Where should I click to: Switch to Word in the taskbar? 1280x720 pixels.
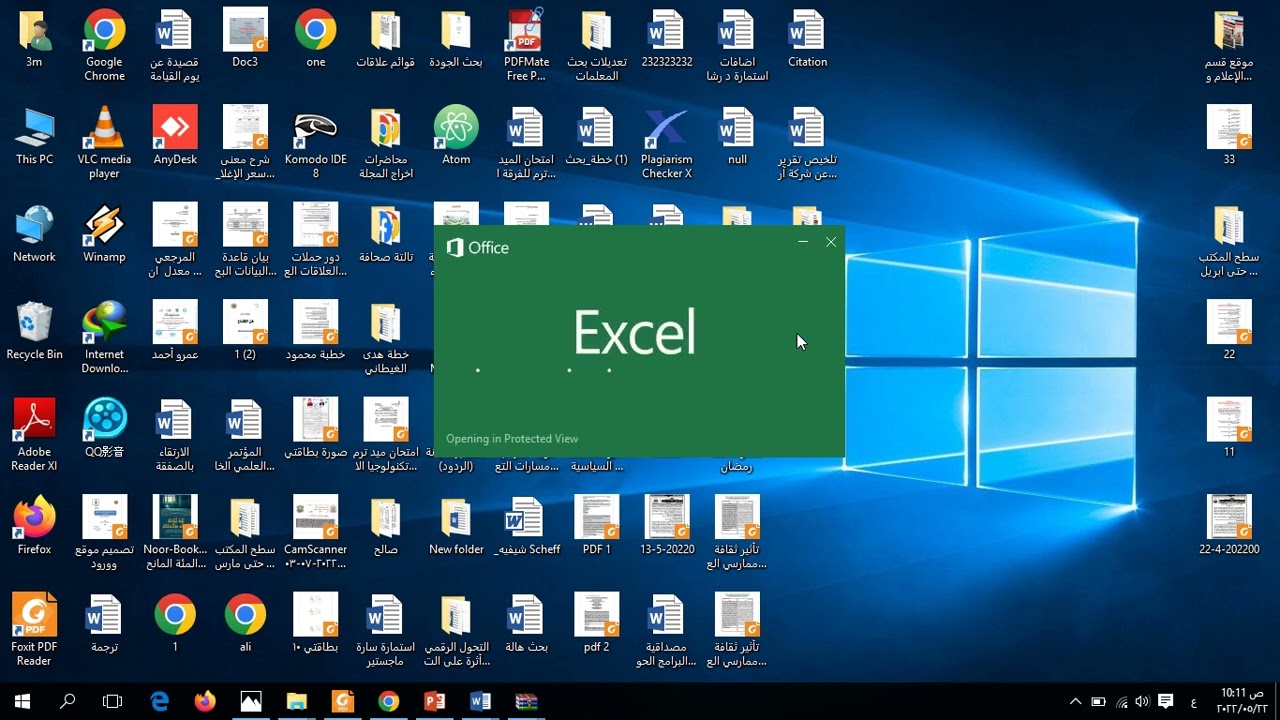coord(481,701)
